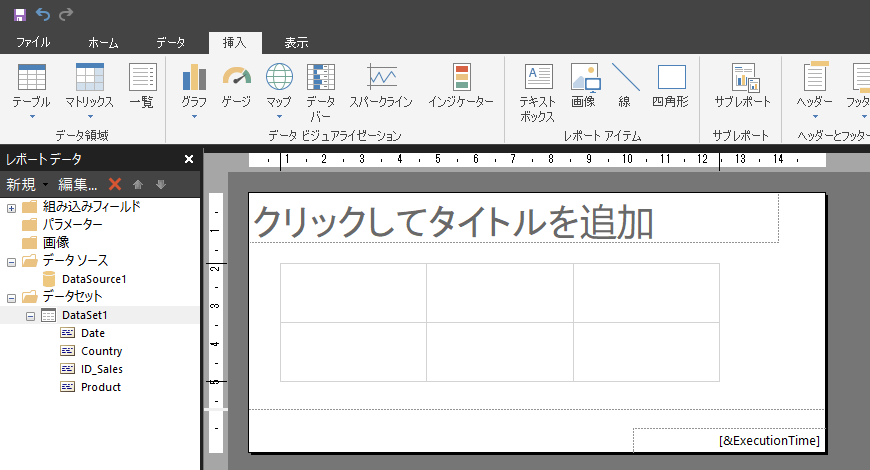Insert a 画像 image item
The width and height of the screenshot is (870, 470).
tap(584, 85)
